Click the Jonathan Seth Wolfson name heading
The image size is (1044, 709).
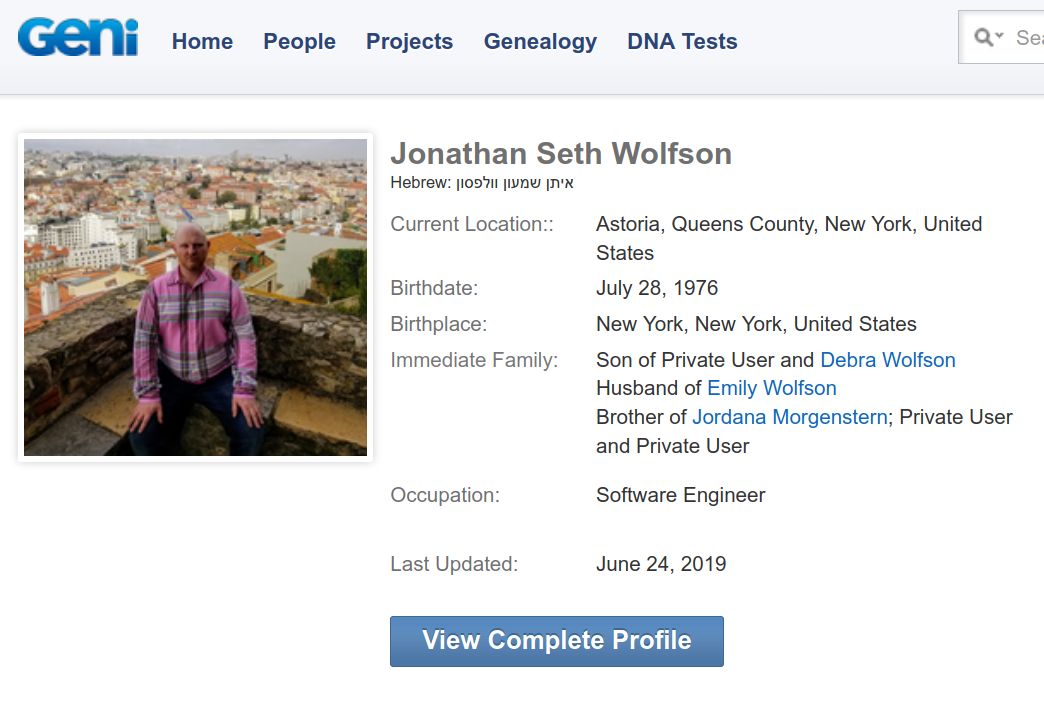click(x=560, y=154)
